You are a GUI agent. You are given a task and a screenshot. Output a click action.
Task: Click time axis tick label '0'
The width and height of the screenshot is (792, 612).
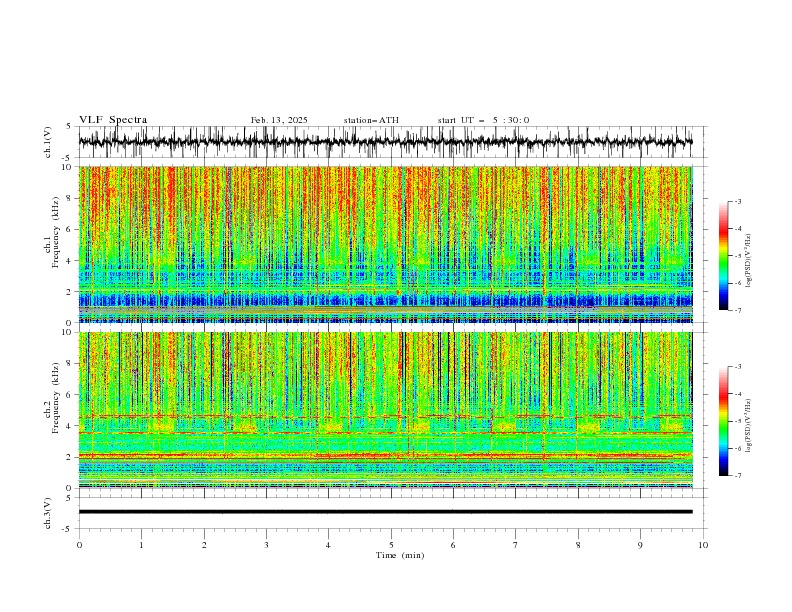[79, 545]
